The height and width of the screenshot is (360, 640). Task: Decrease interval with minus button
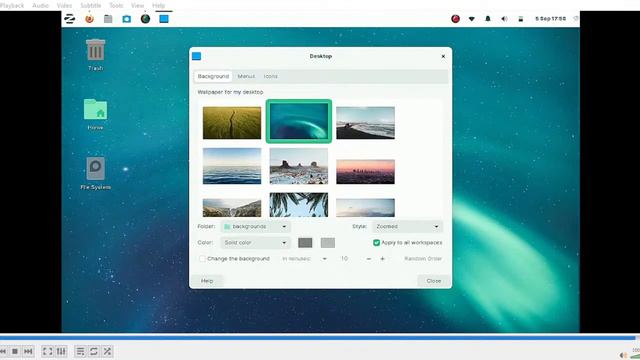click(x=369, y=259)
